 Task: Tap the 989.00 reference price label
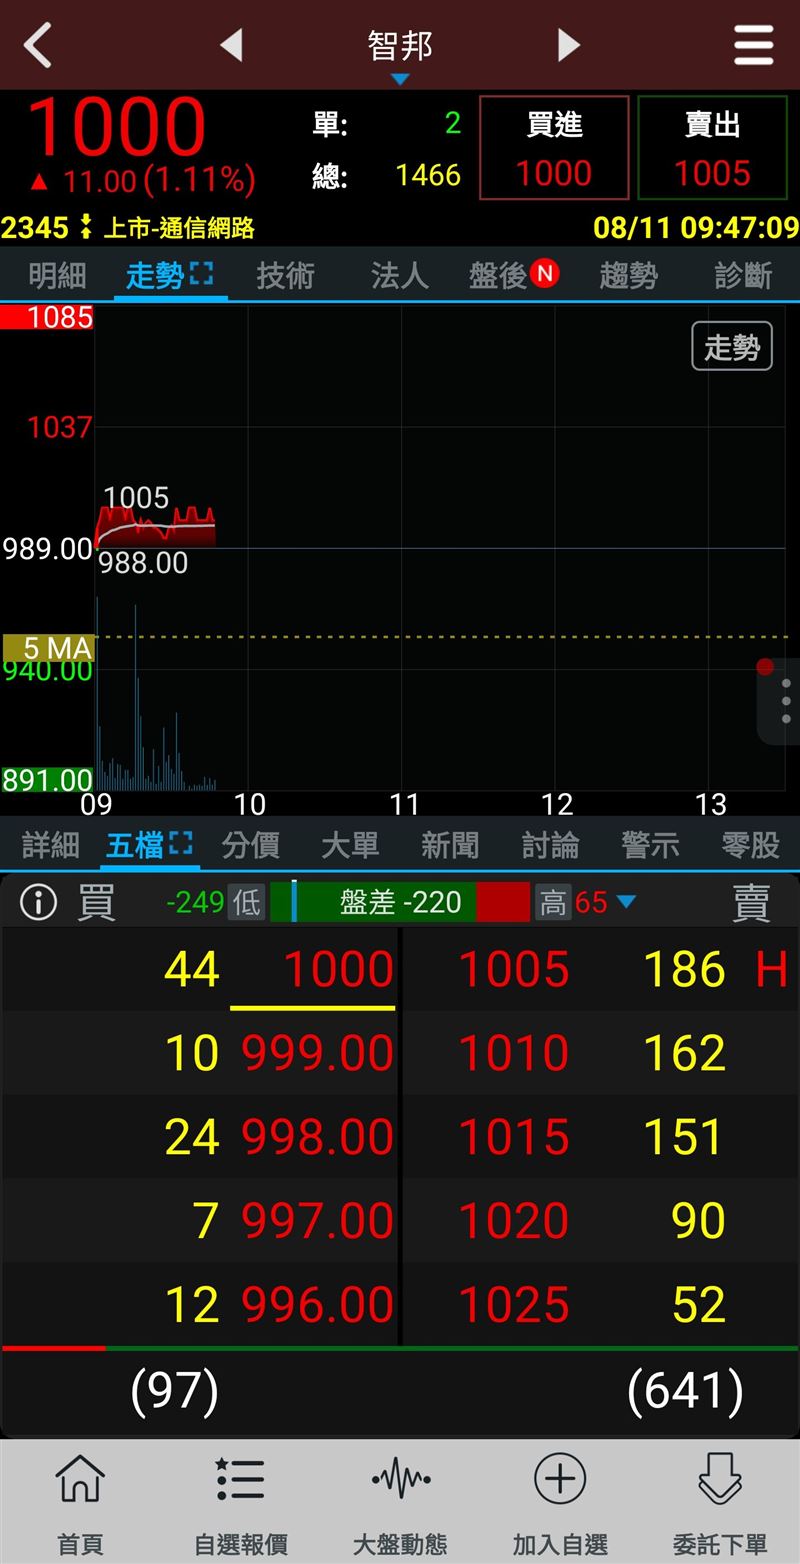pyautogui.click(x=47, y=548)
